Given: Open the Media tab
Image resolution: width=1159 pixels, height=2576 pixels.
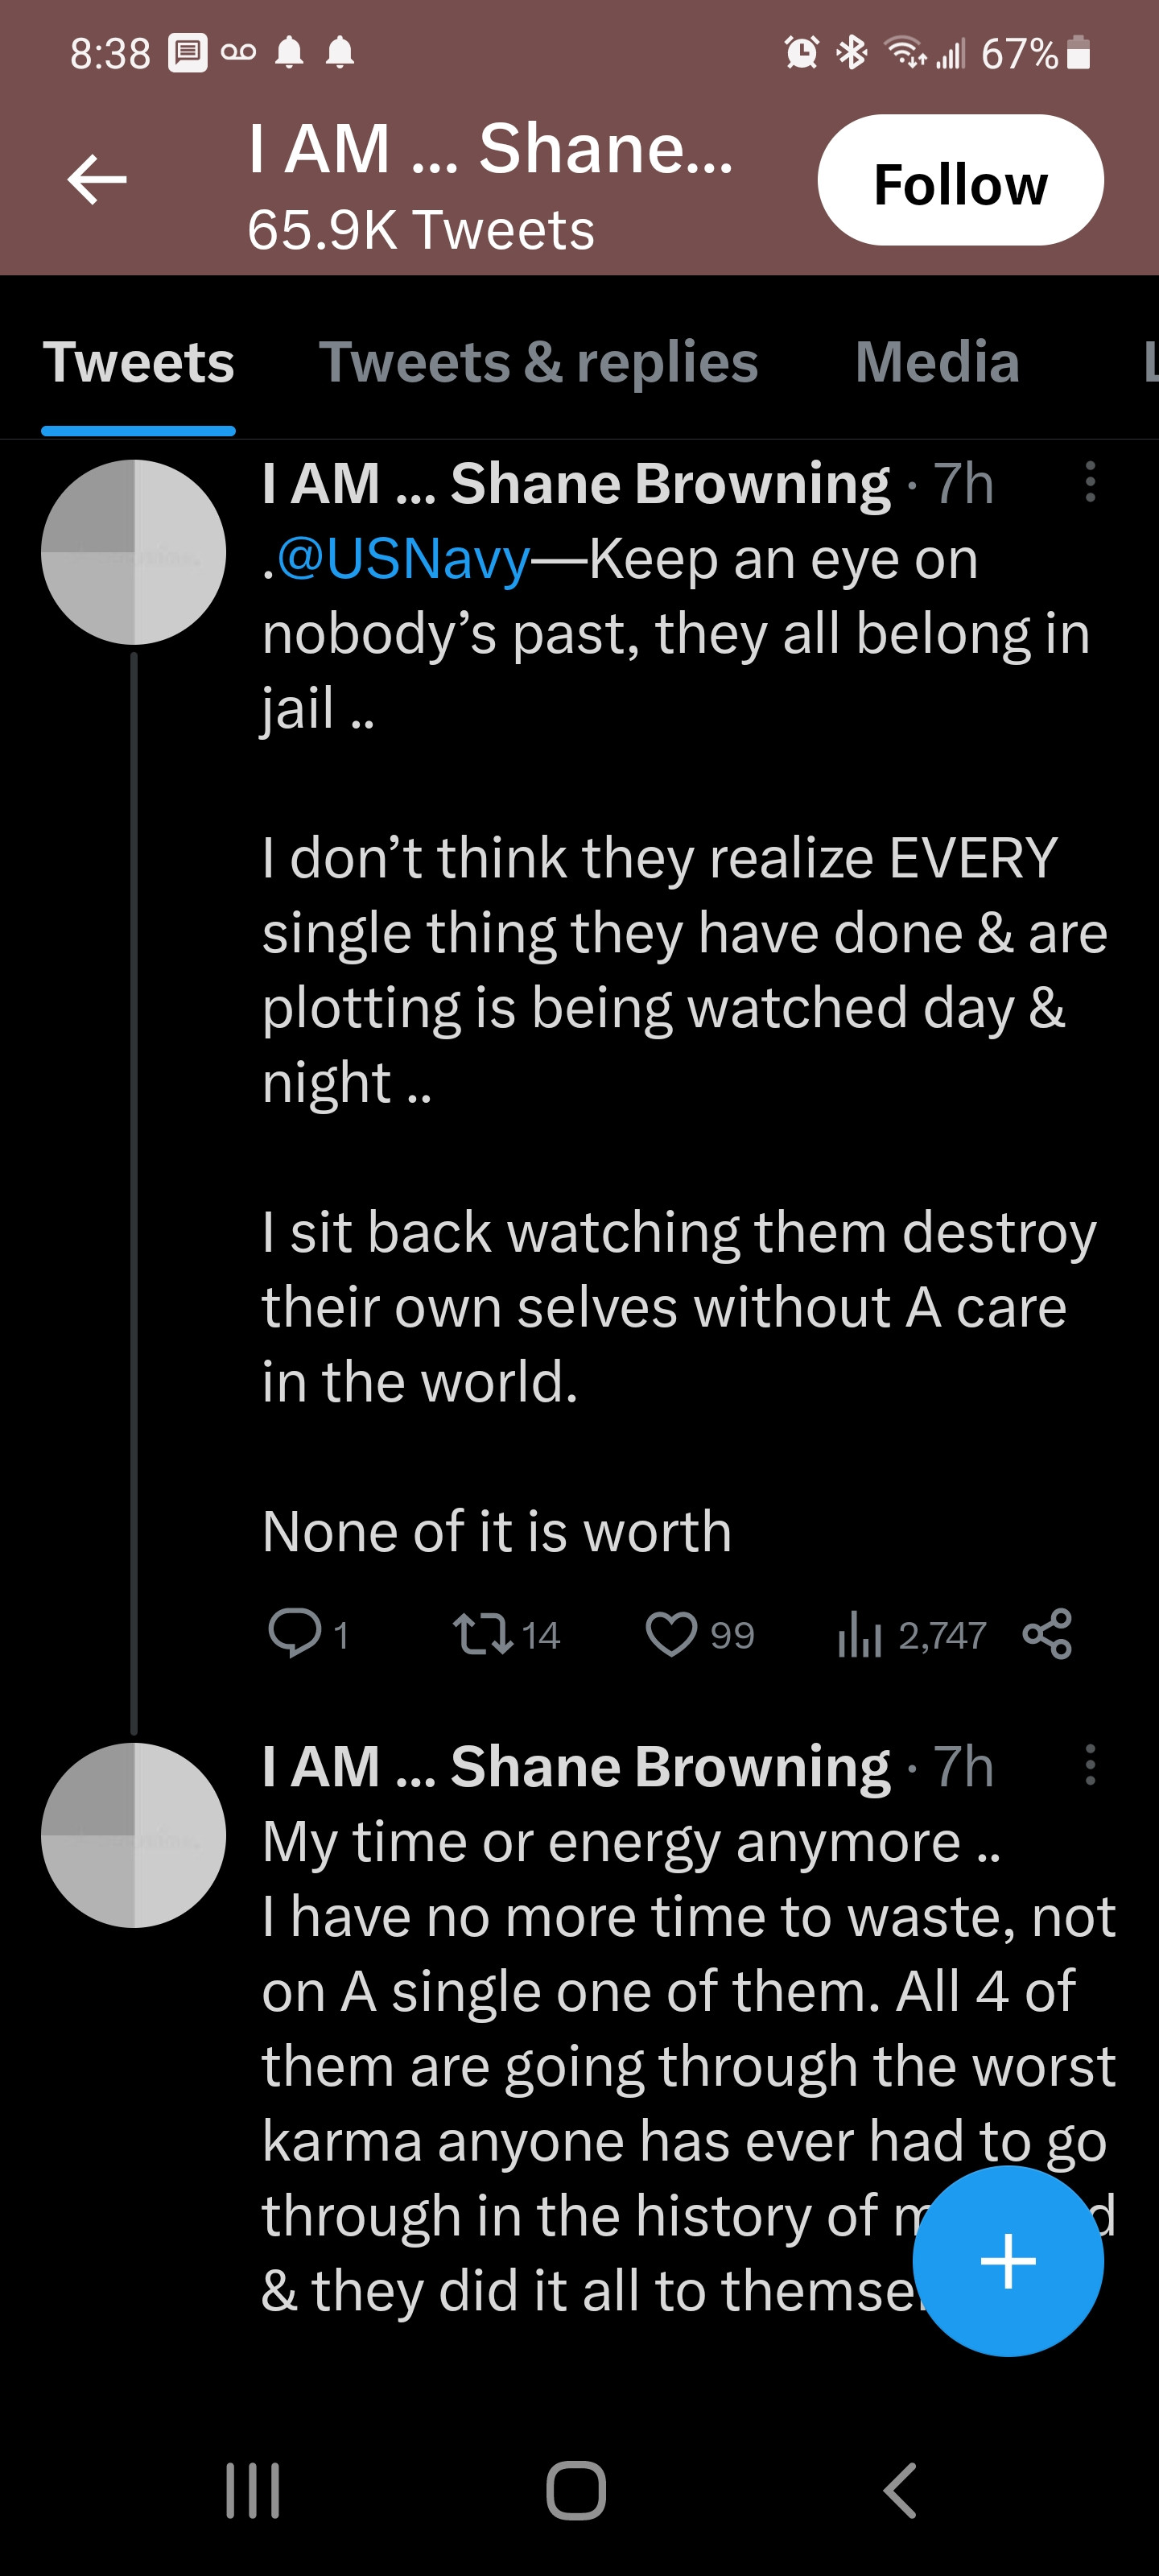Looking at the screenshot, I should coord(937,362).
